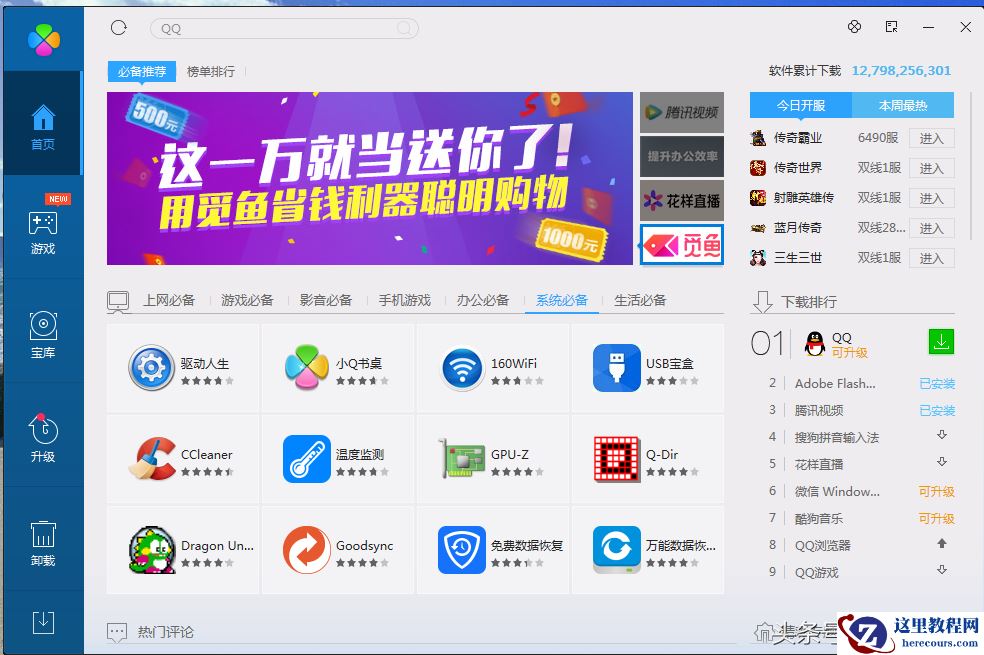Select the 上网必备 category tab
984x655 pixels.
click(x=169, y=301)
